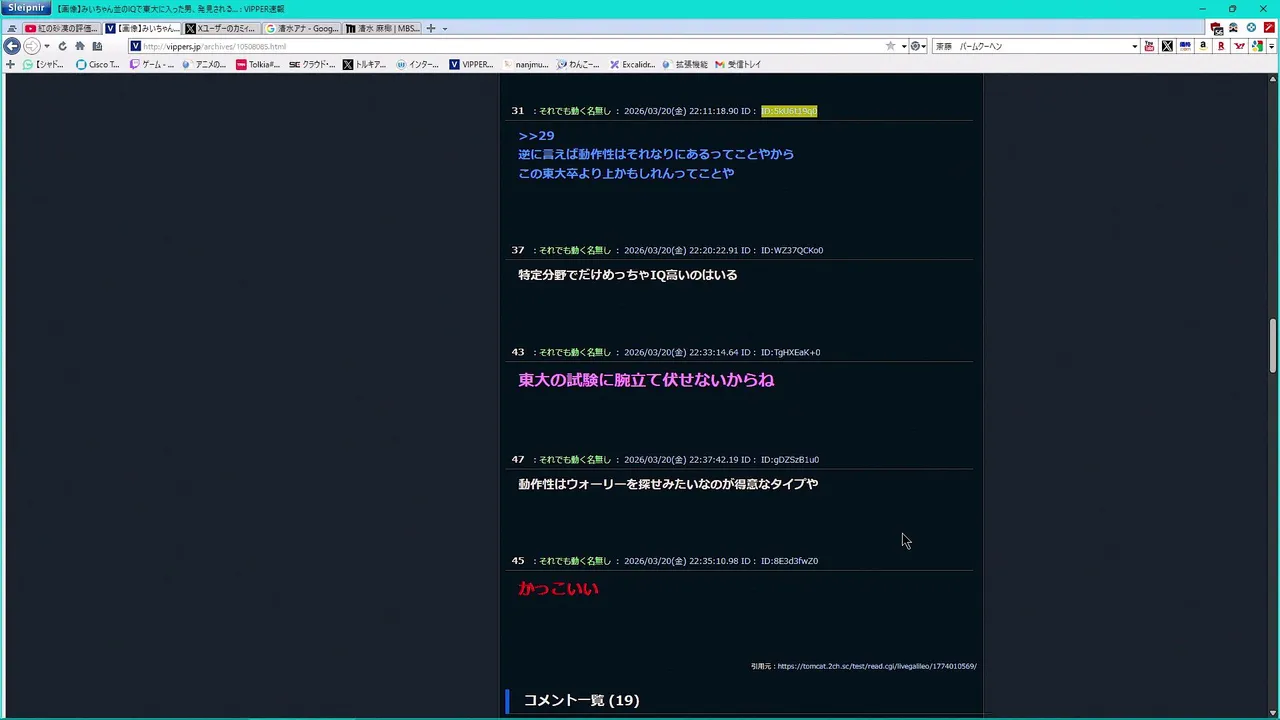1280x720 pixels.
Task: Search with the multicolor Google maps-style icon
Action: (1257, 46)
